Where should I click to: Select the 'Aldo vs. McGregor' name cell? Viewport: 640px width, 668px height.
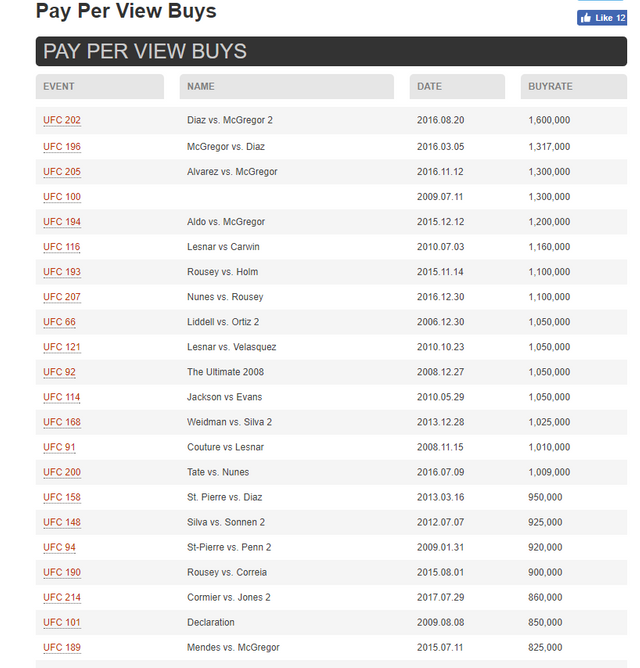(226, 222)
